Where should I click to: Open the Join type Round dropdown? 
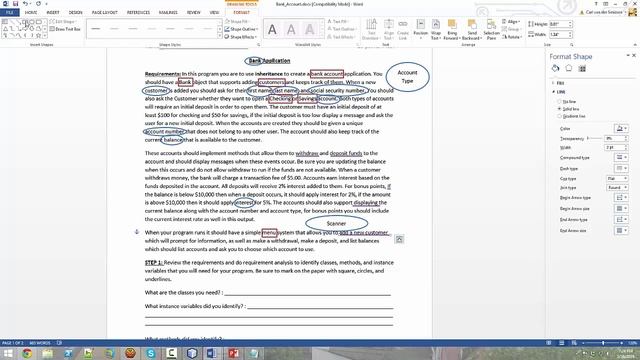click(x=617, y=188)
